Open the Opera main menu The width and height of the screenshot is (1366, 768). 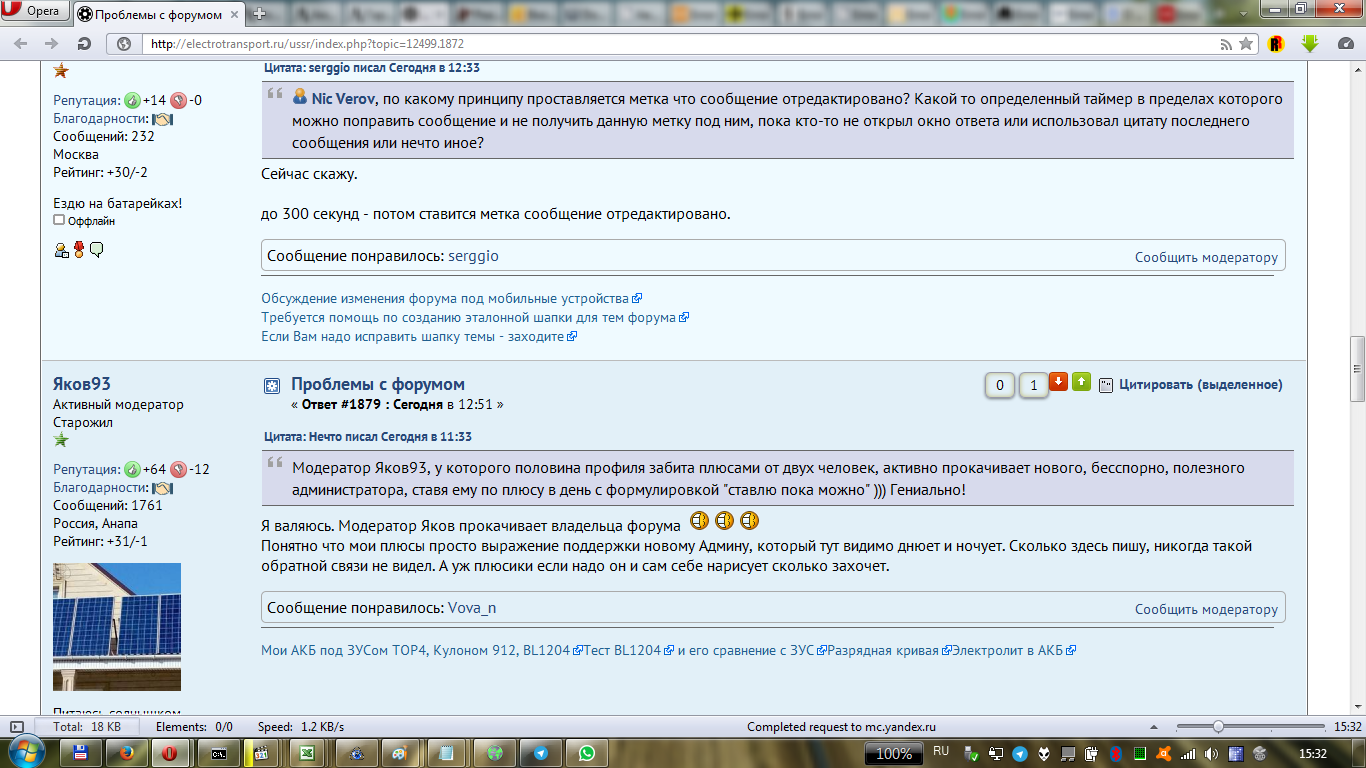(36, 12)
